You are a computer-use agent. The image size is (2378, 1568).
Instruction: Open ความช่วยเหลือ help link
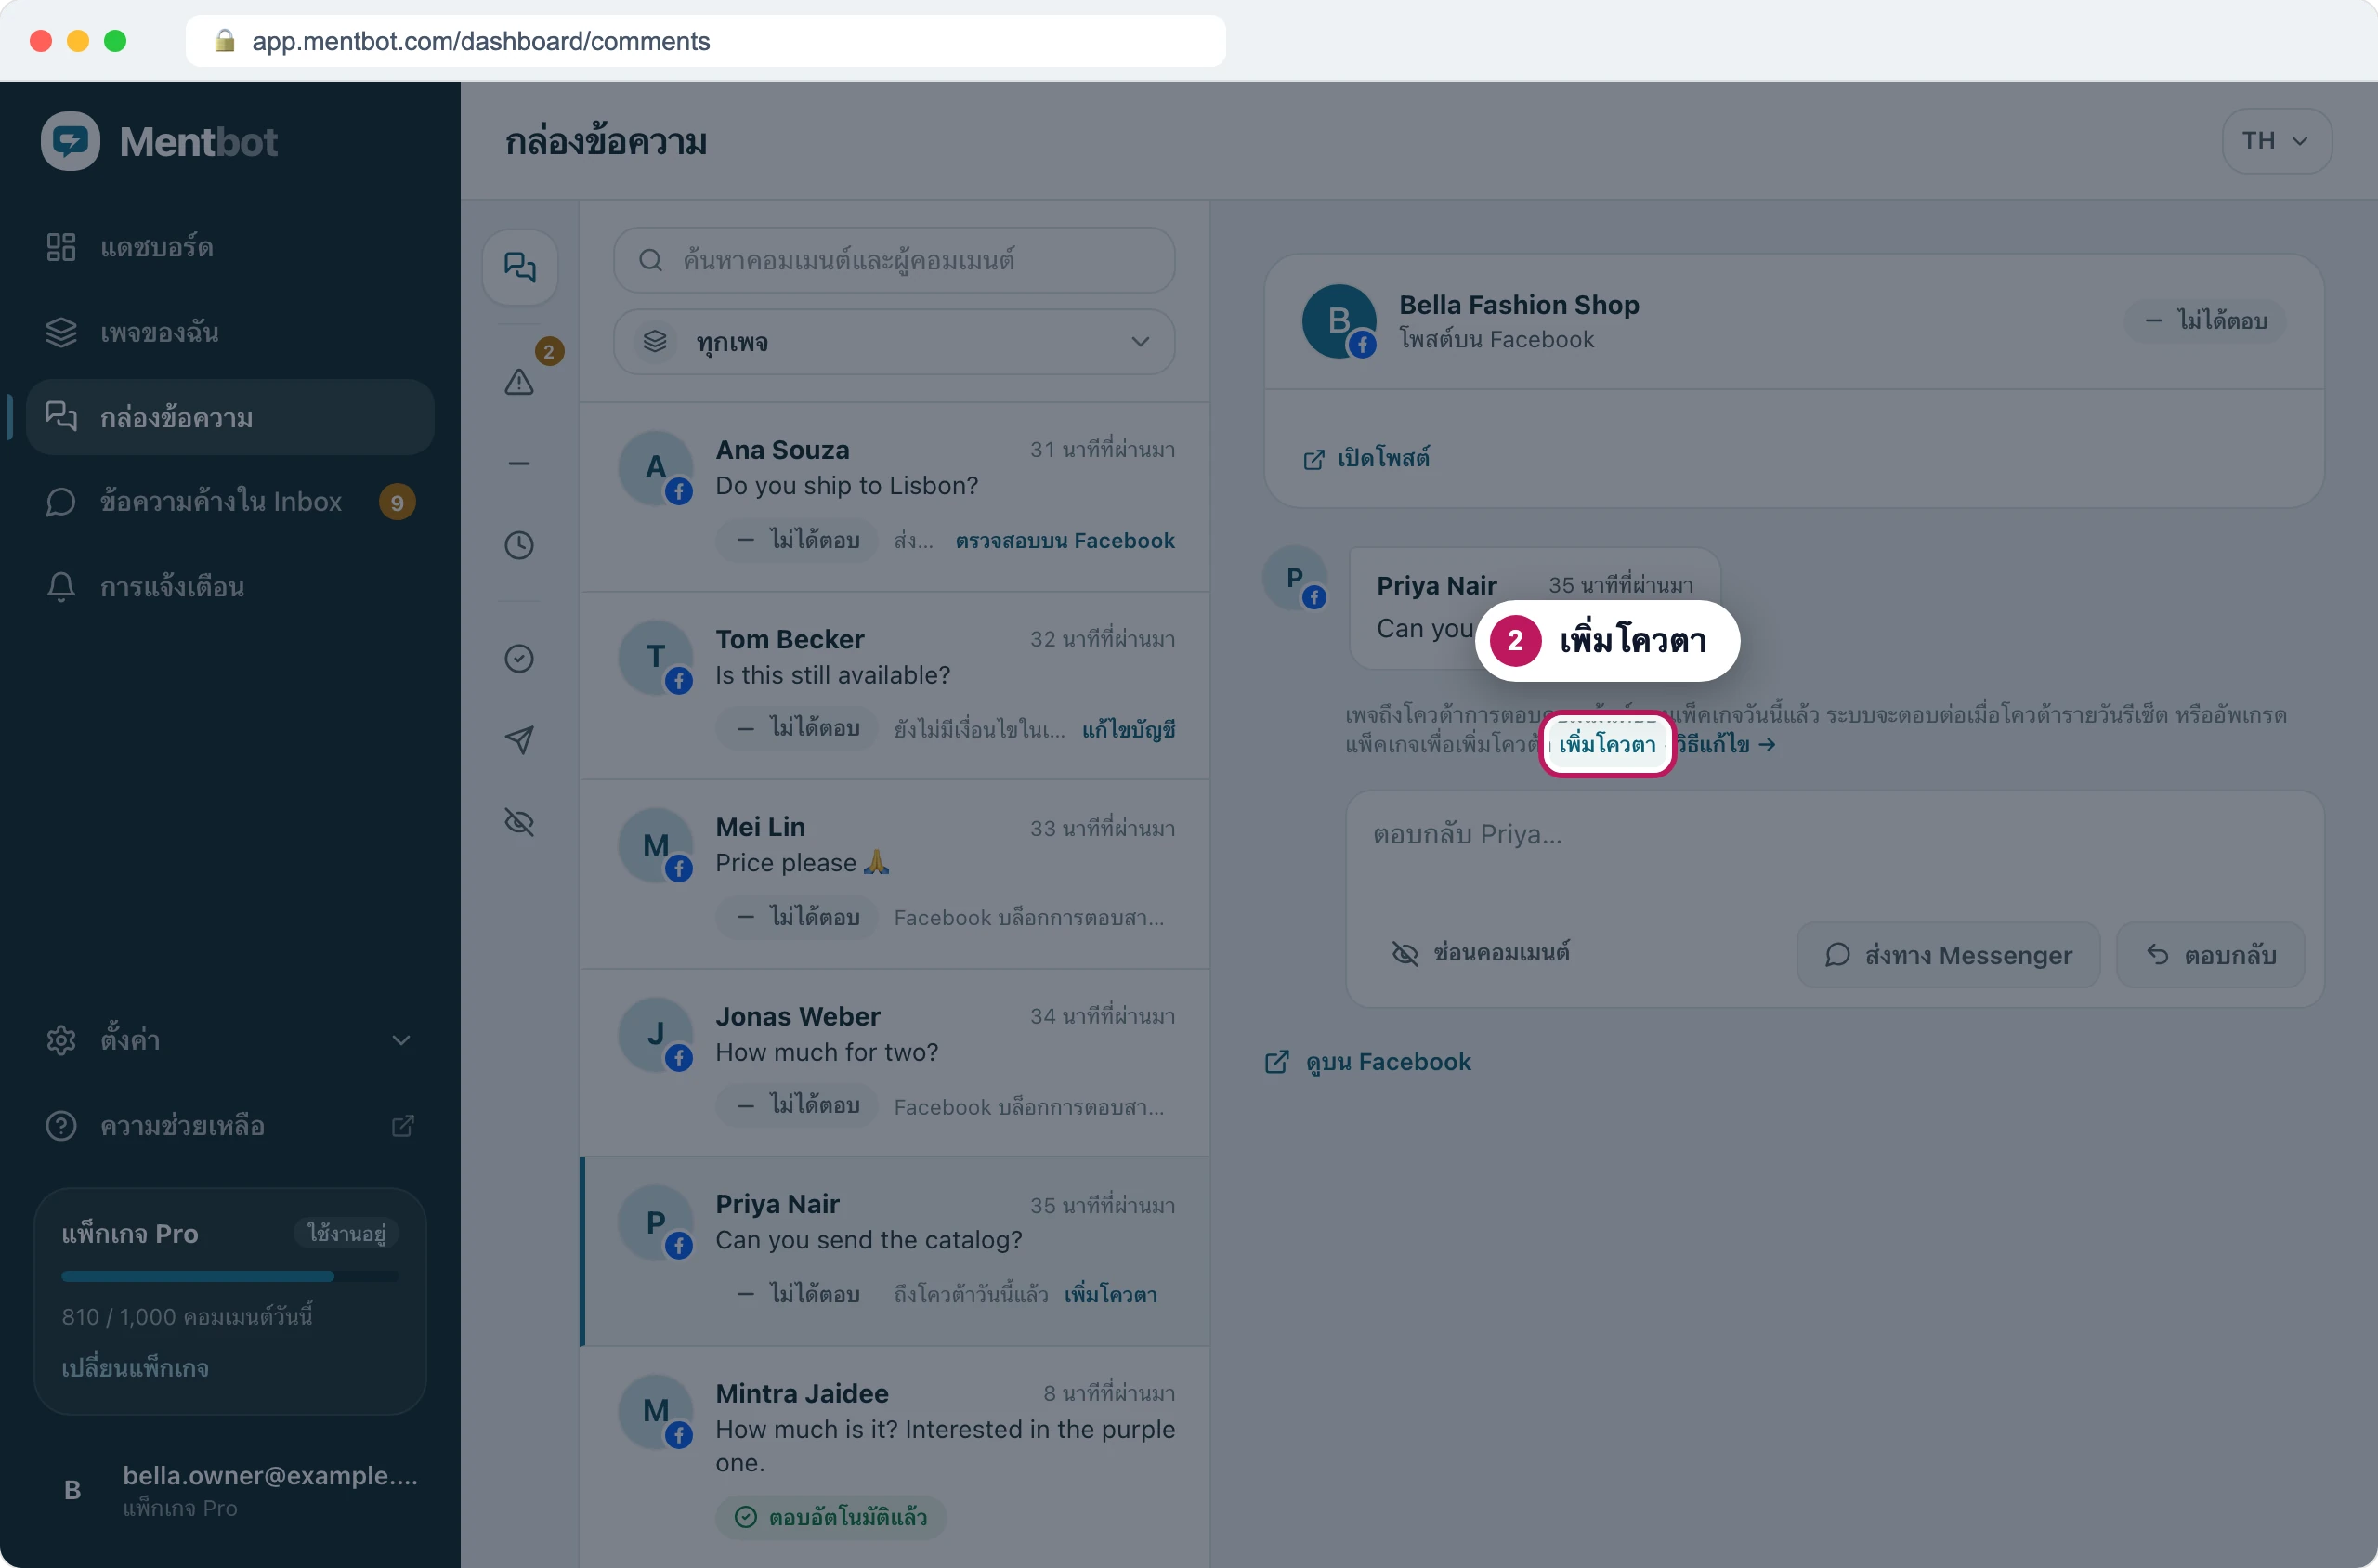tap(230, 1126)
